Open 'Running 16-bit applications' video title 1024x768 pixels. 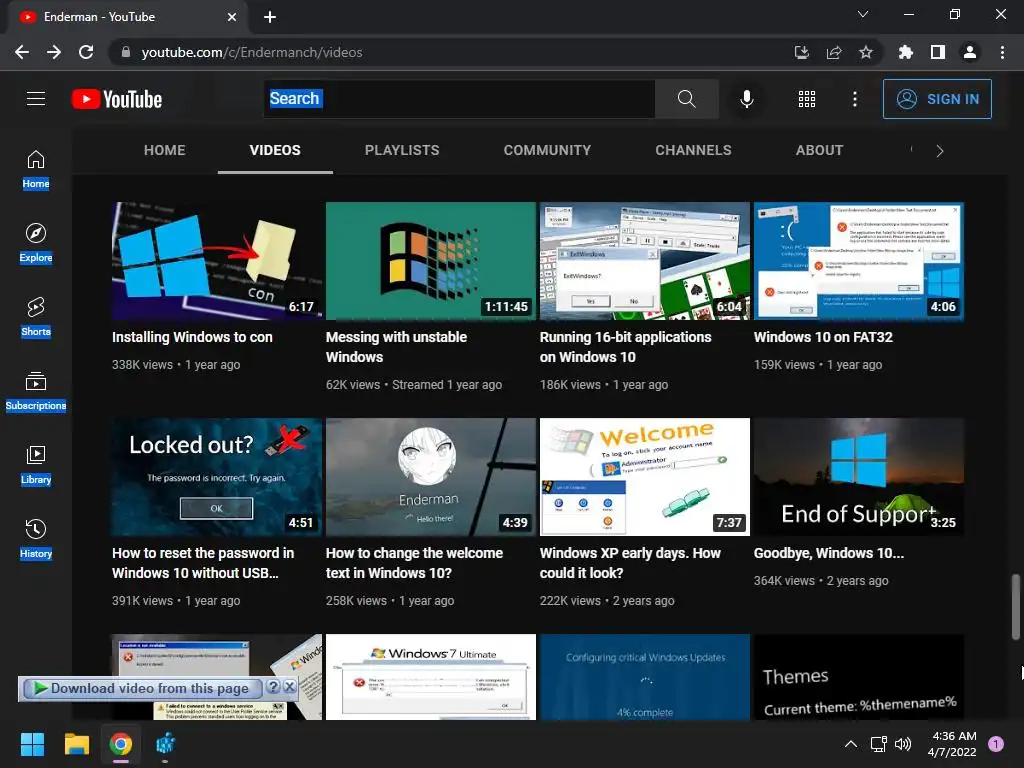click(625, 347)
